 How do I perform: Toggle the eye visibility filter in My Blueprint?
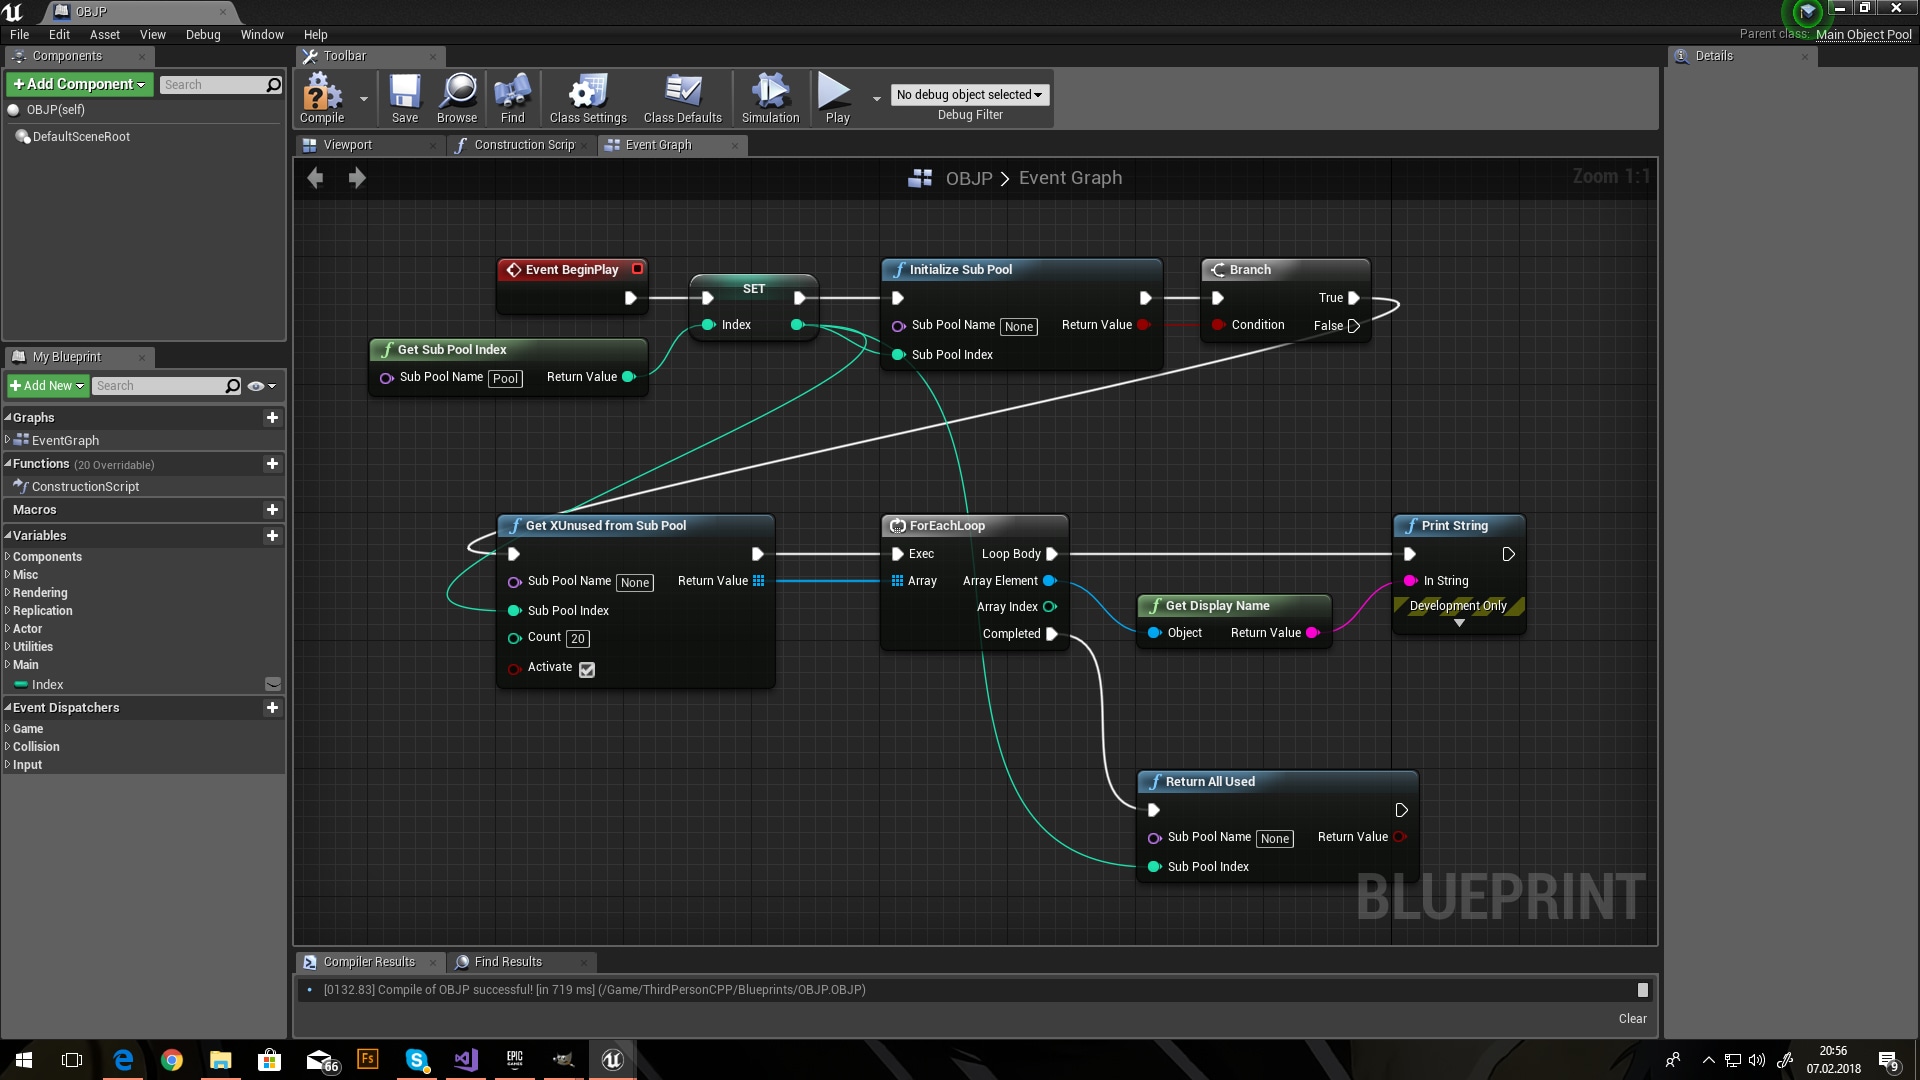256,385
